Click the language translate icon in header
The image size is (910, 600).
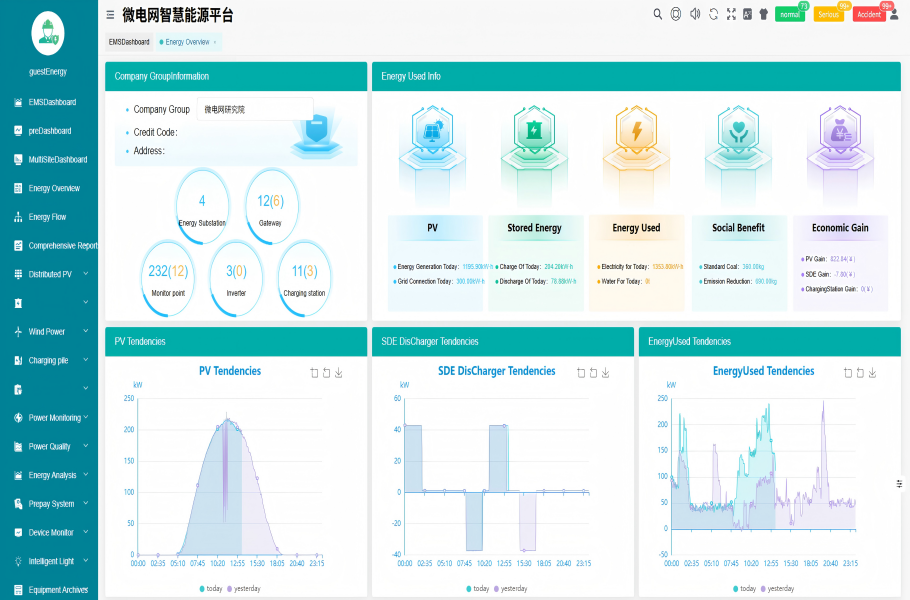click(x=747, y=14)
